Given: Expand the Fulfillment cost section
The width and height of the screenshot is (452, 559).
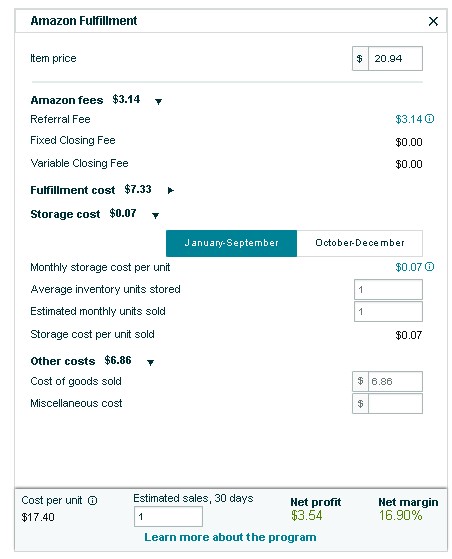Looking at the screenshot, I should [171, 190].
